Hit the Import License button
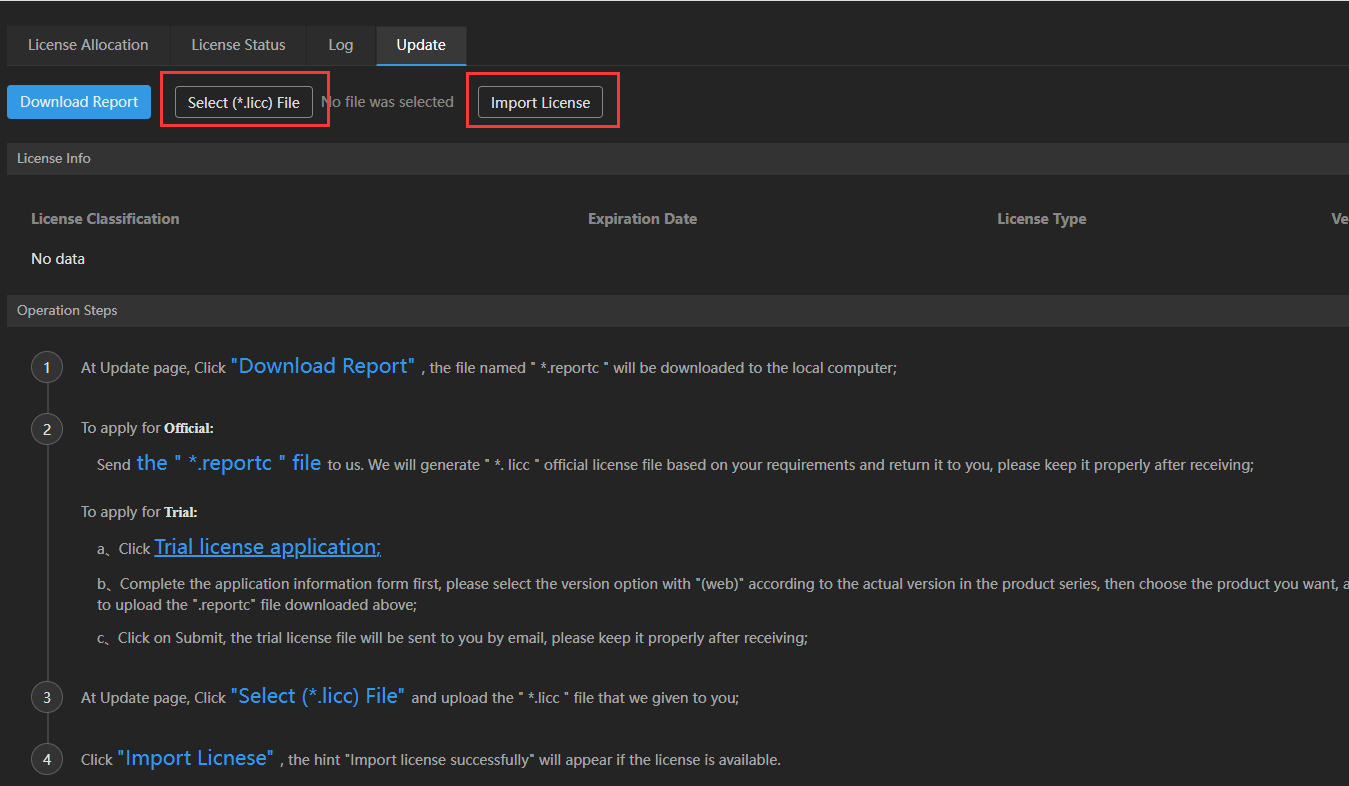Screen dimensions: 1349x786 point(540,102)
